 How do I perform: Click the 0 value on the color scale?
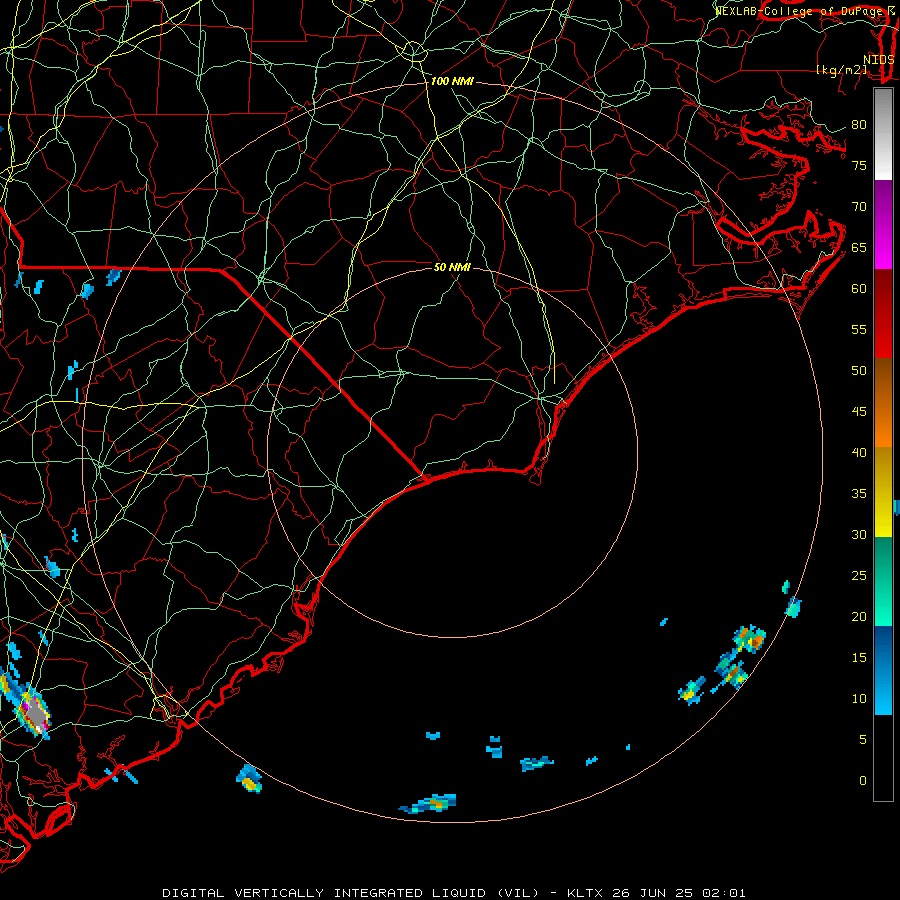[862, 781]
